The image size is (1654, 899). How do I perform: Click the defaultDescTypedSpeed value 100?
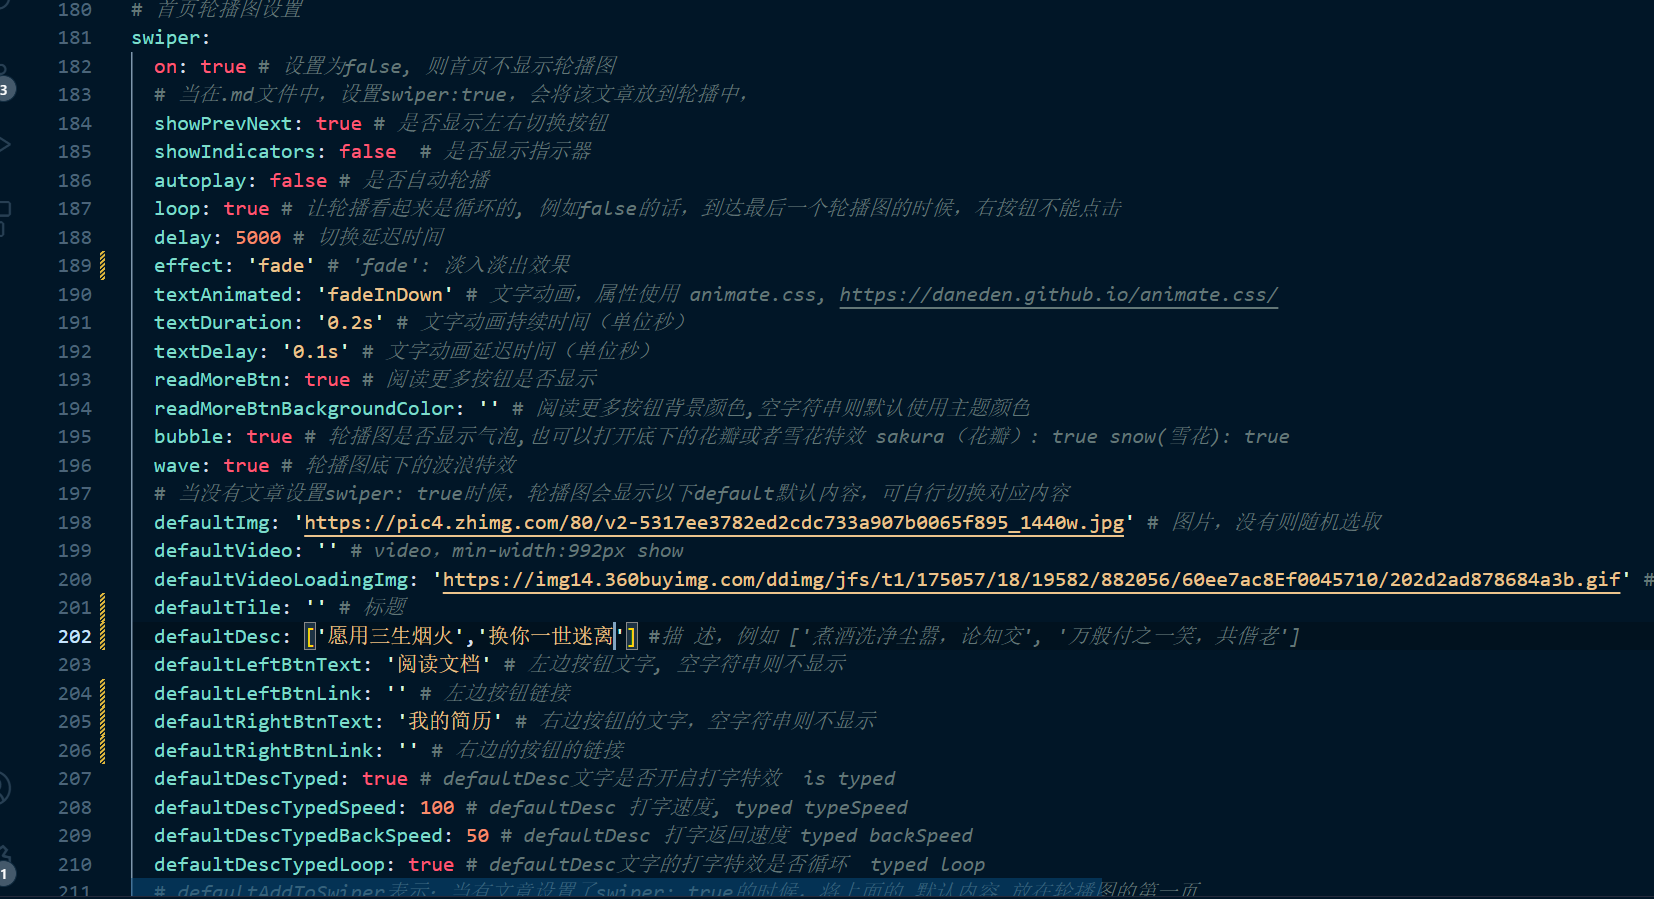point(437,808)
